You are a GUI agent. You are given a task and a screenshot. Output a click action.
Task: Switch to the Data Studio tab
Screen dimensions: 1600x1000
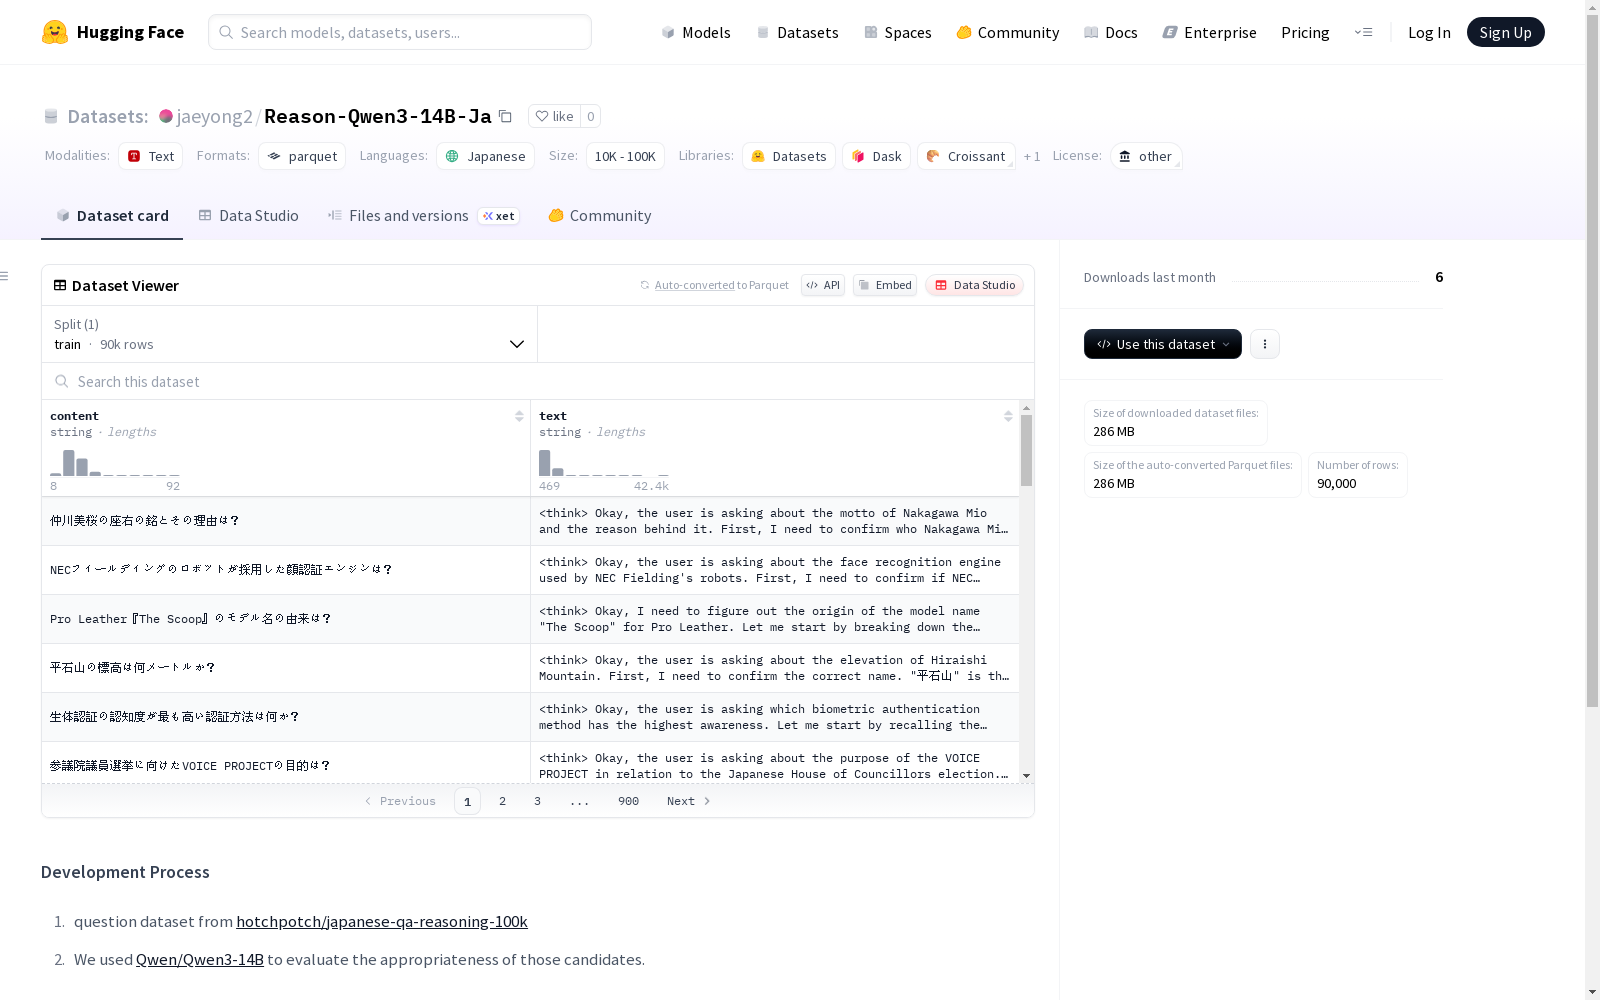[249, 216]
